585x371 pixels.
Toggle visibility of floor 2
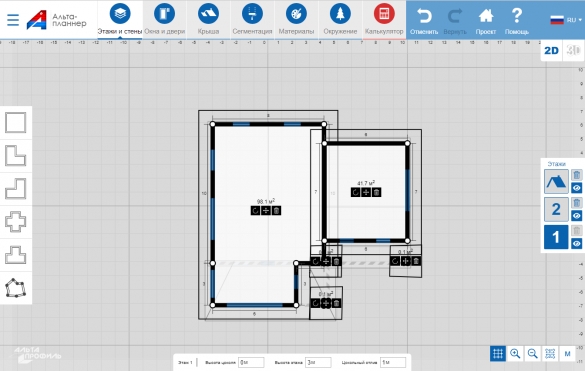pos(576,216)
